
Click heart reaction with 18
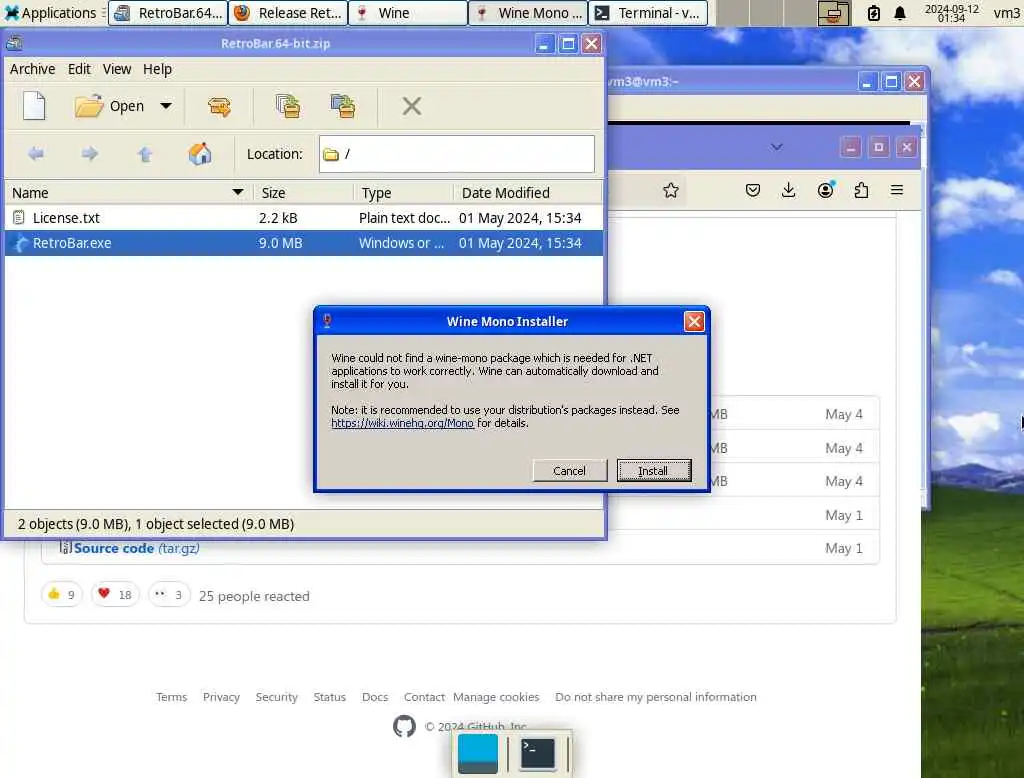(x=115, y=594)
